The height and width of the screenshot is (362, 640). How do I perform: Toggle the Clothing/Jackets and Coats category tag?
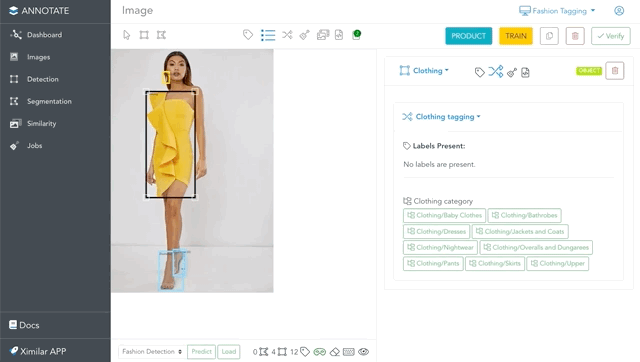click(x=520, y=231)
